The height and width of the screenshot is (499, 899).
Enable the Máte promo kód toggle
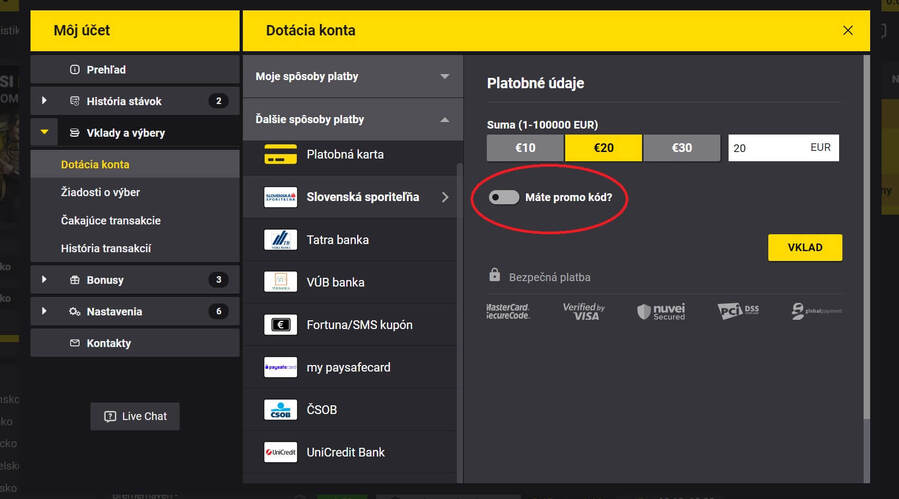(x=503, y=197)
